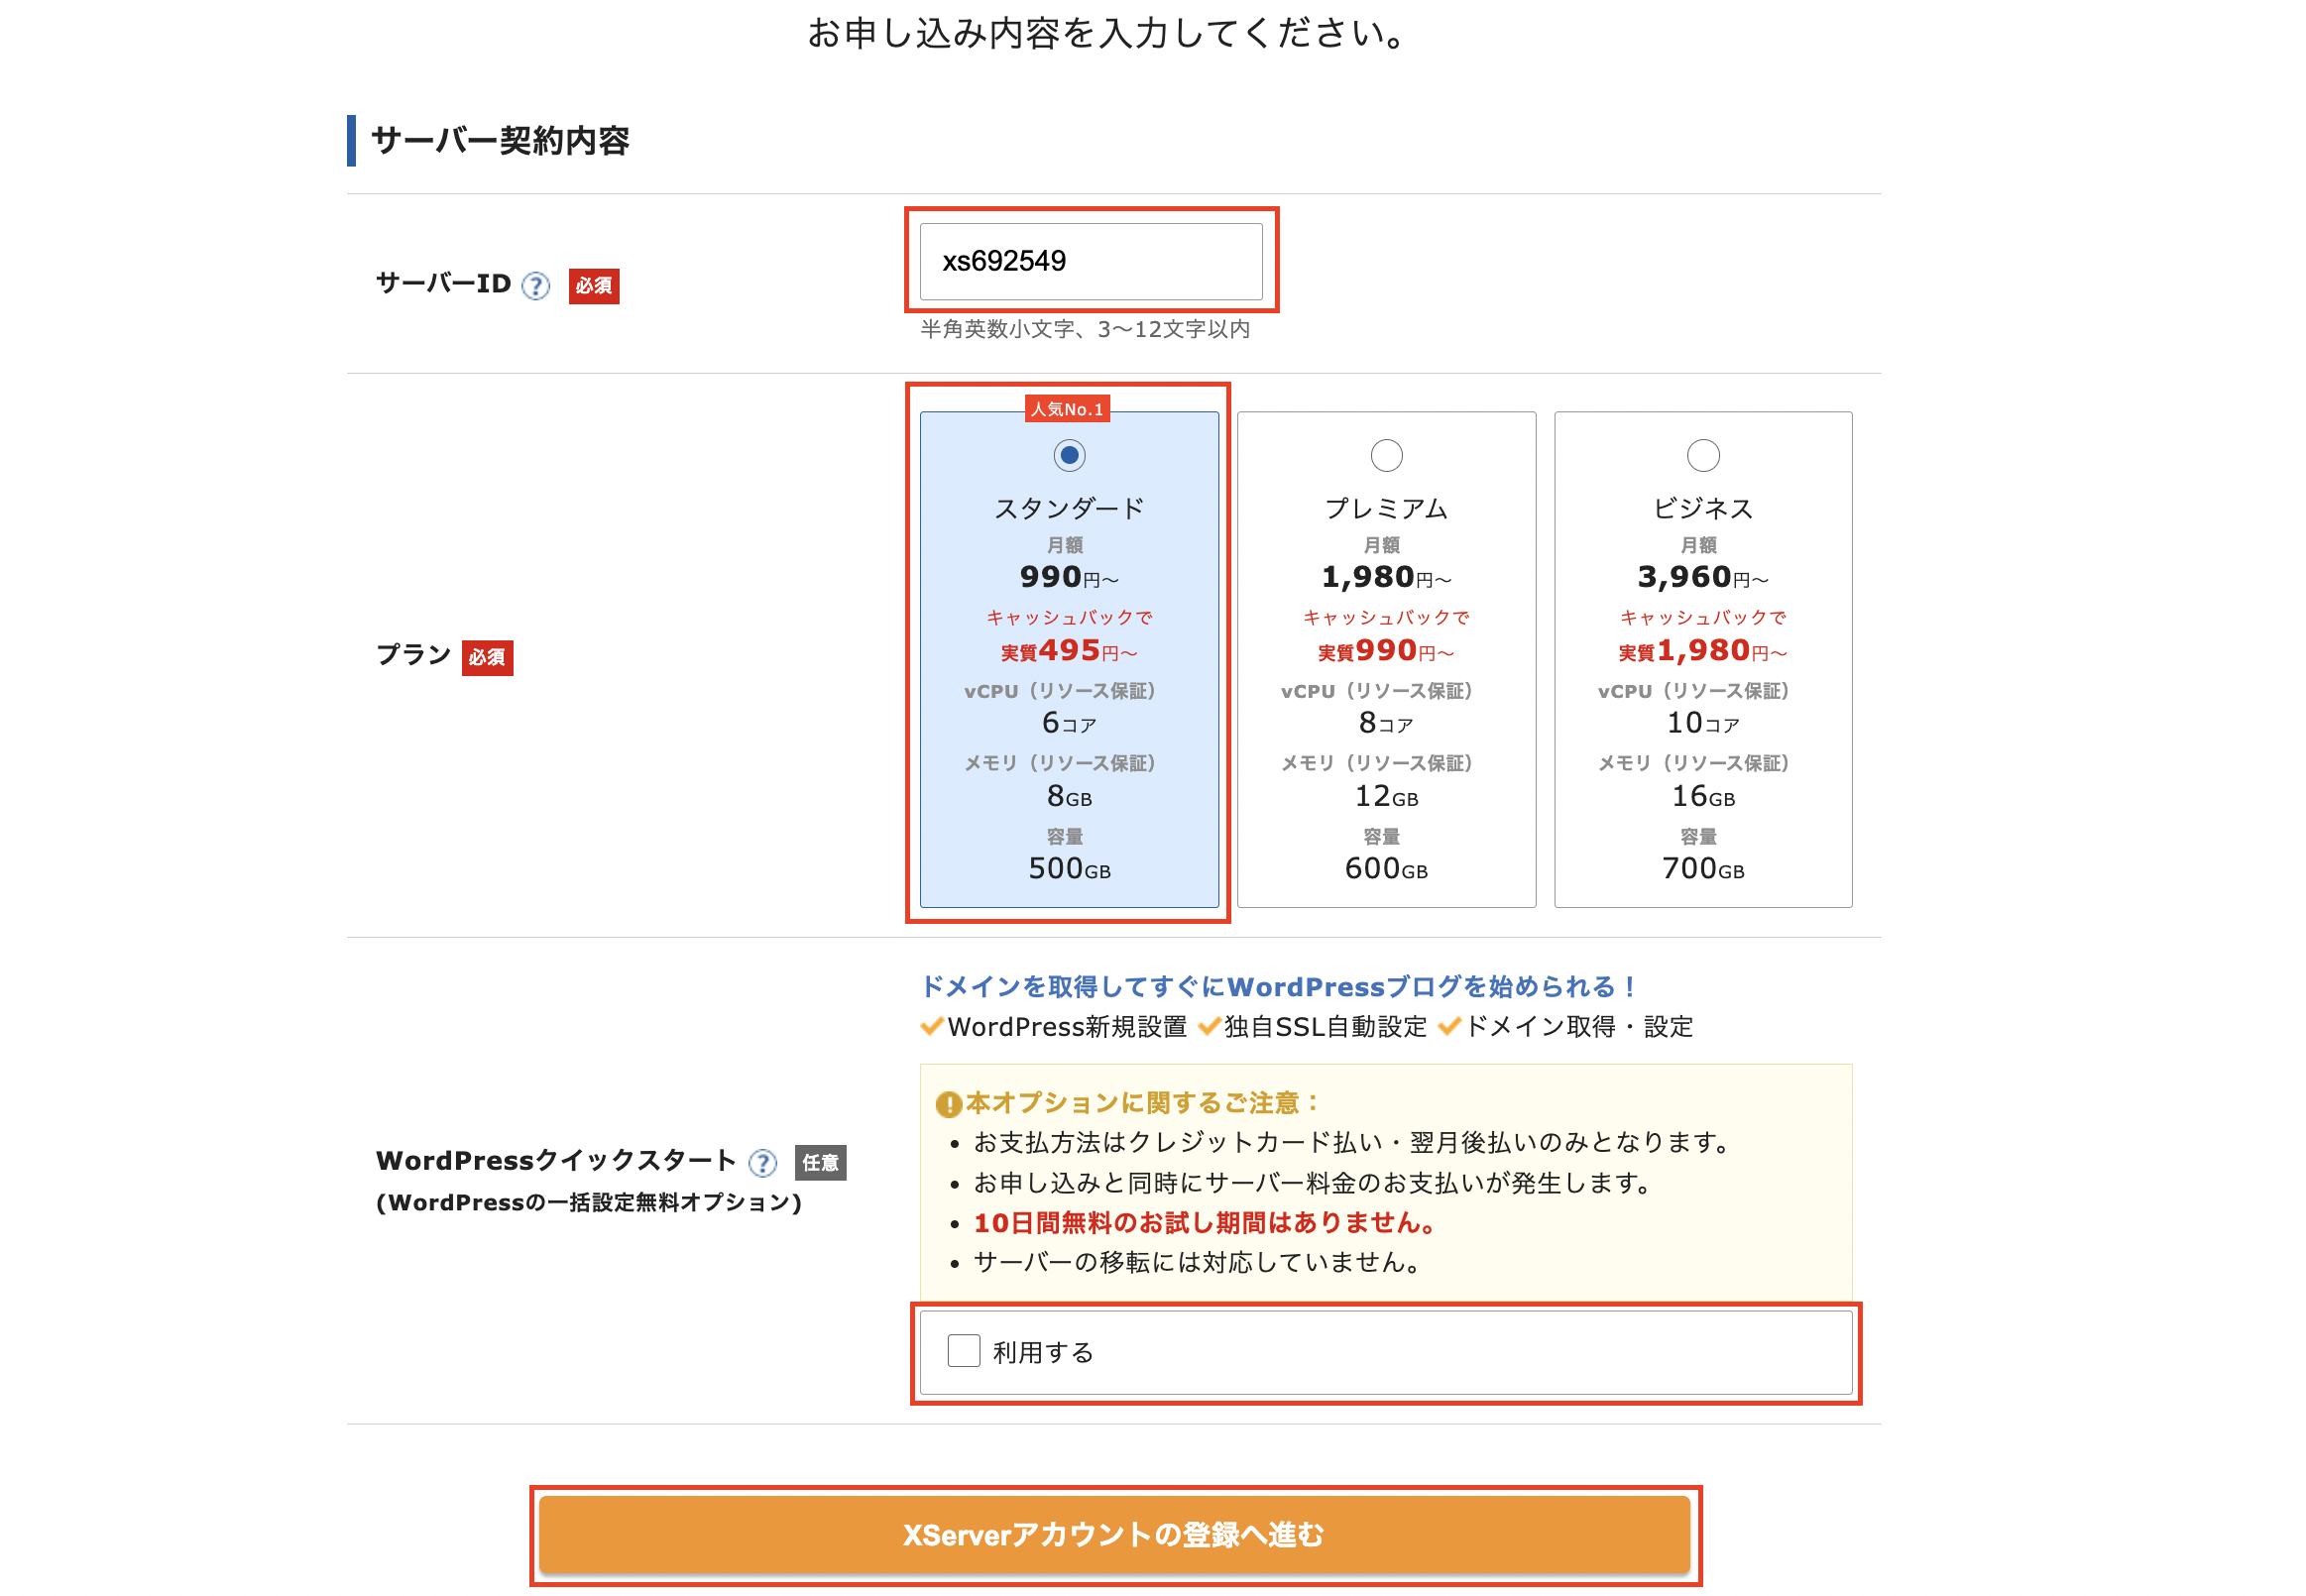Select the ビジネス plan radio button

(1703, 456)
